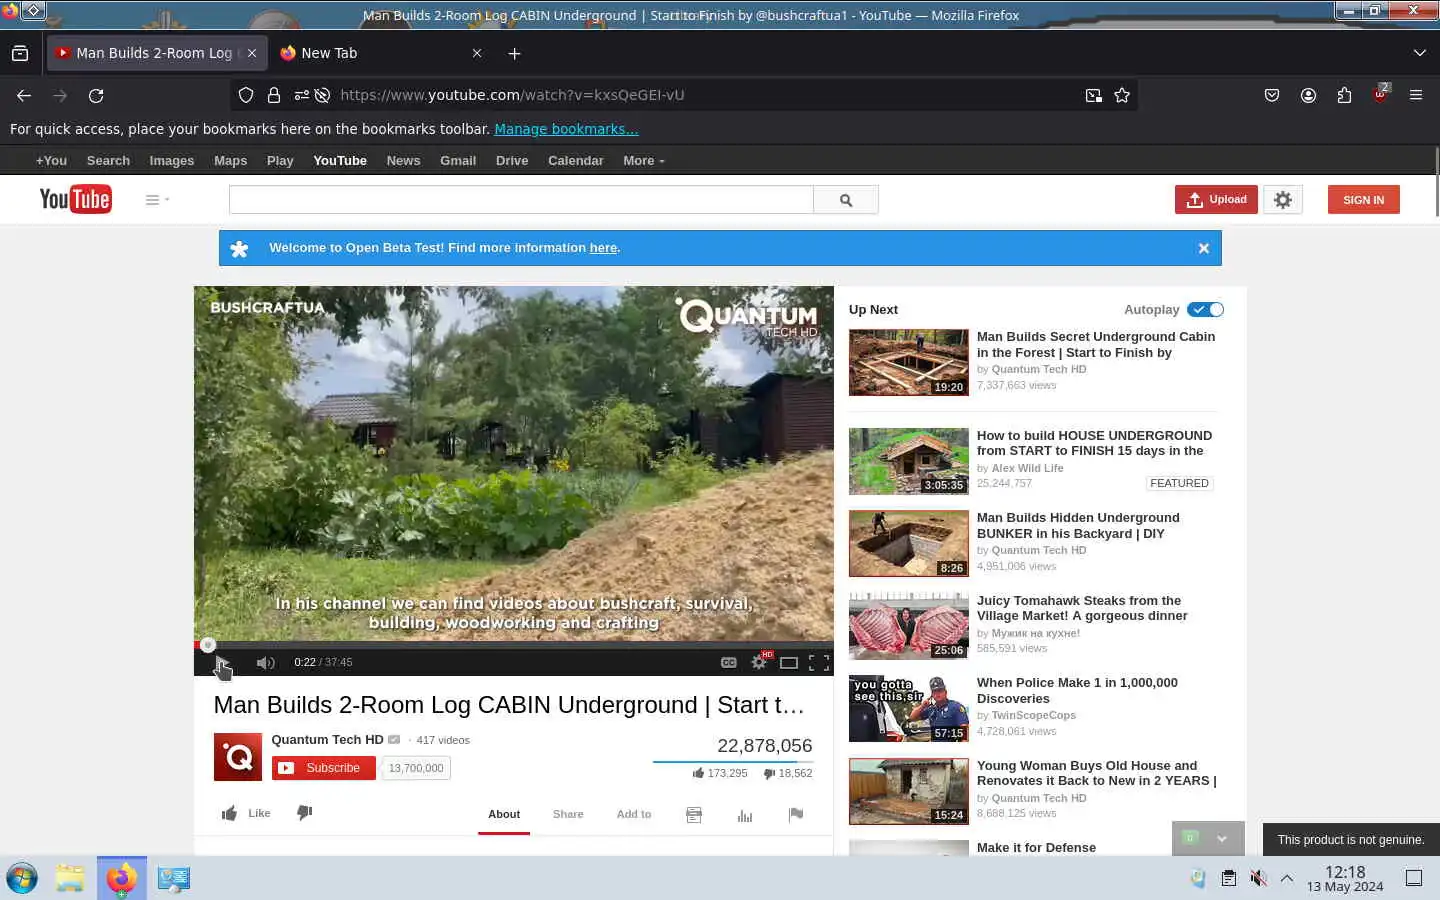Save page to Pocket
The height and width of the screenshot is (900, 1440).
(x=1272, y=96)
